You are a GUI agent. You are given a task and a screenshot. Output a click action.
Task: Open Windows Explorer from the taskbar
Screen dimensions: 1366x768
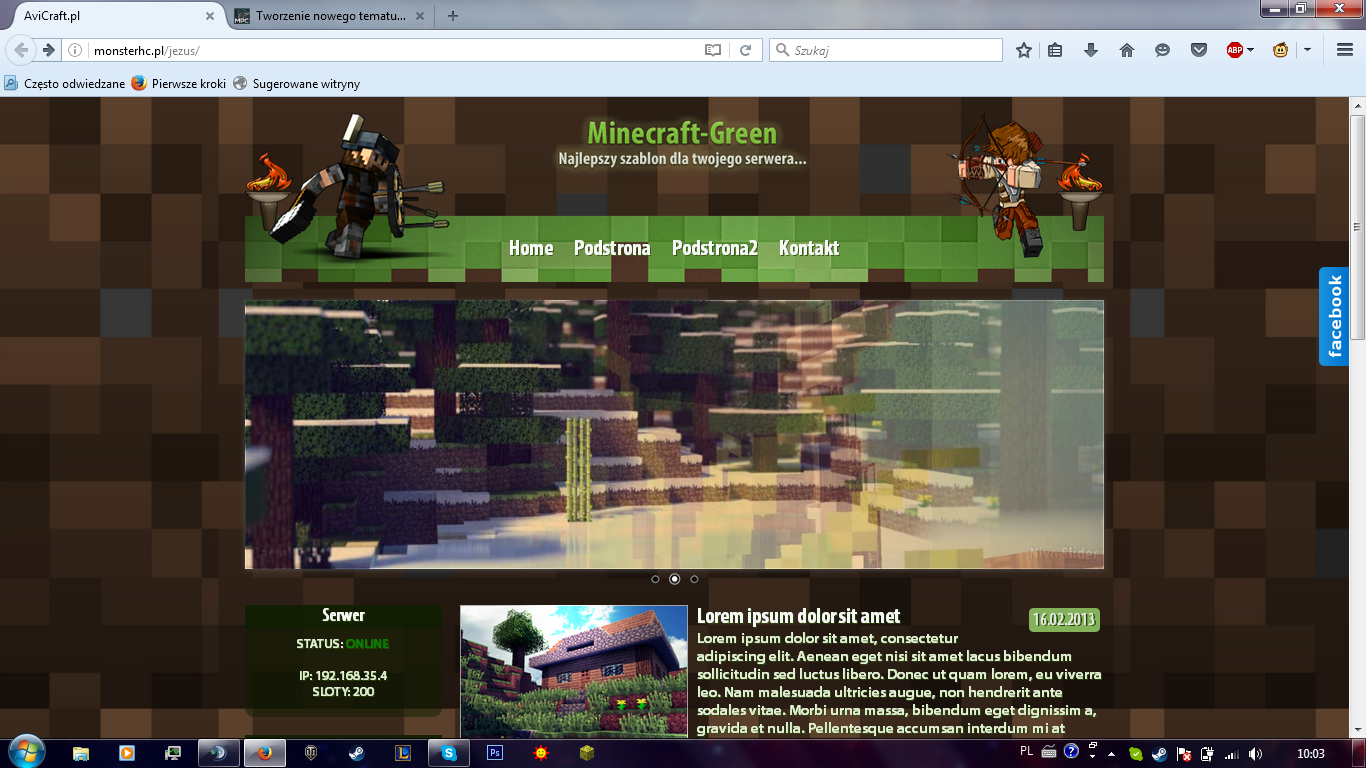[81, 753]
